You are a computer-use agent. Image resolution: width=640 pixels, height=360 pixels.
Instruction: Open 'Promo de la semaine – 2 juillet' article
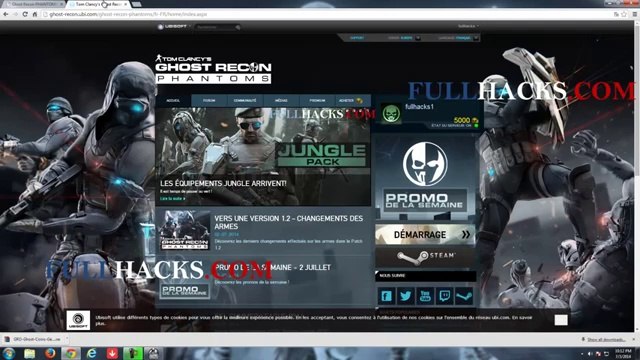(273, 267)
